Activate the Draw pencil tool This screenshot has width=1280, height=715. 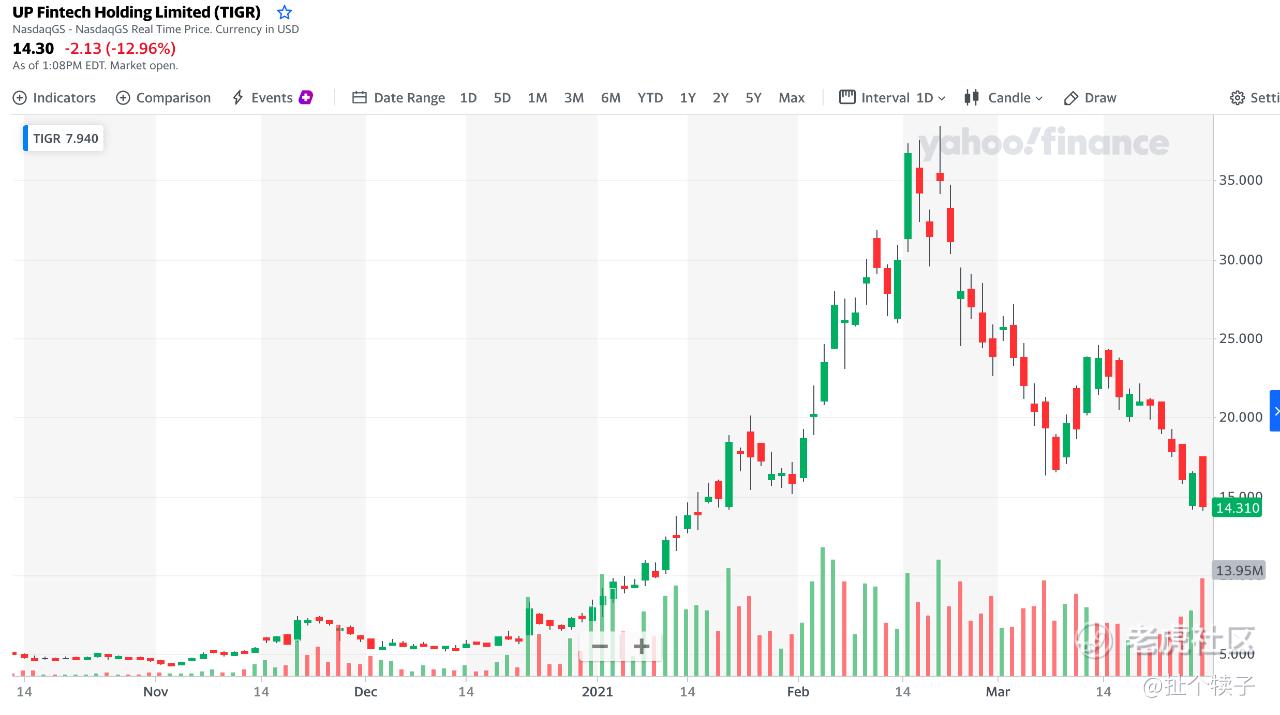point(1090,97)
